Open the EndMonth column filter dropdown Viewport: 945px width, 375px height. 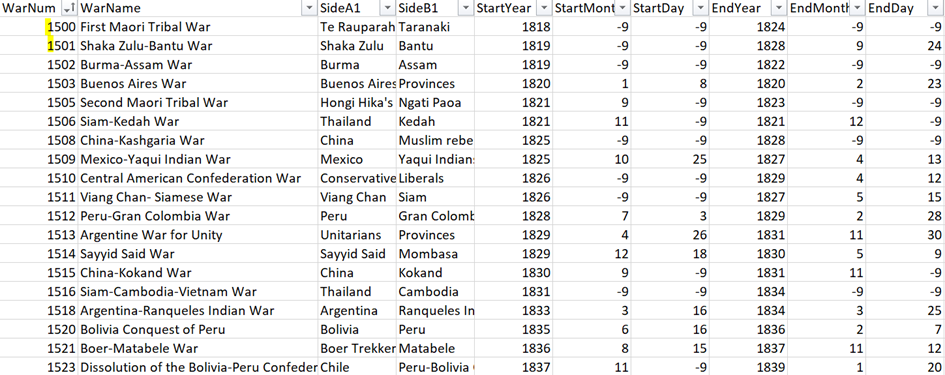click(857, 8)
